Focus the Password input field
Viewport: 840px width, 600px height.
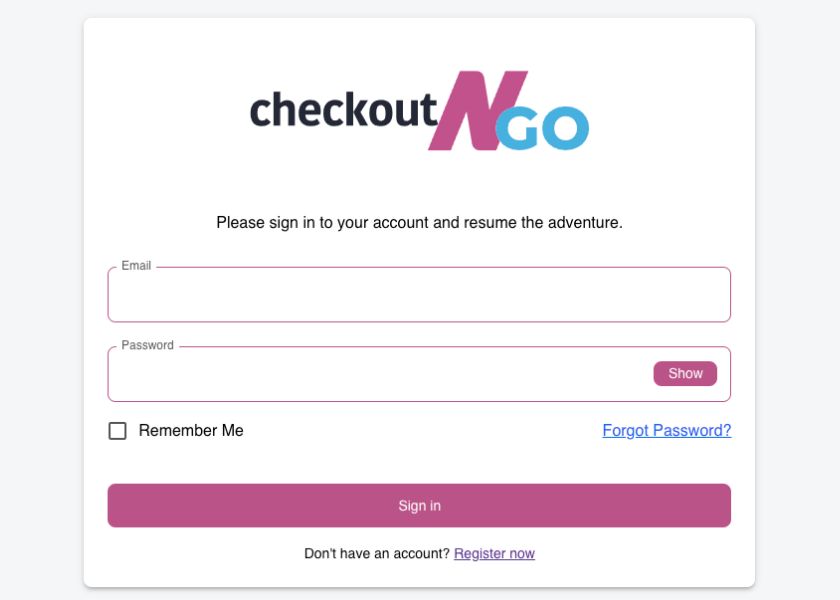pyautogui.click(x=380, y=375)
